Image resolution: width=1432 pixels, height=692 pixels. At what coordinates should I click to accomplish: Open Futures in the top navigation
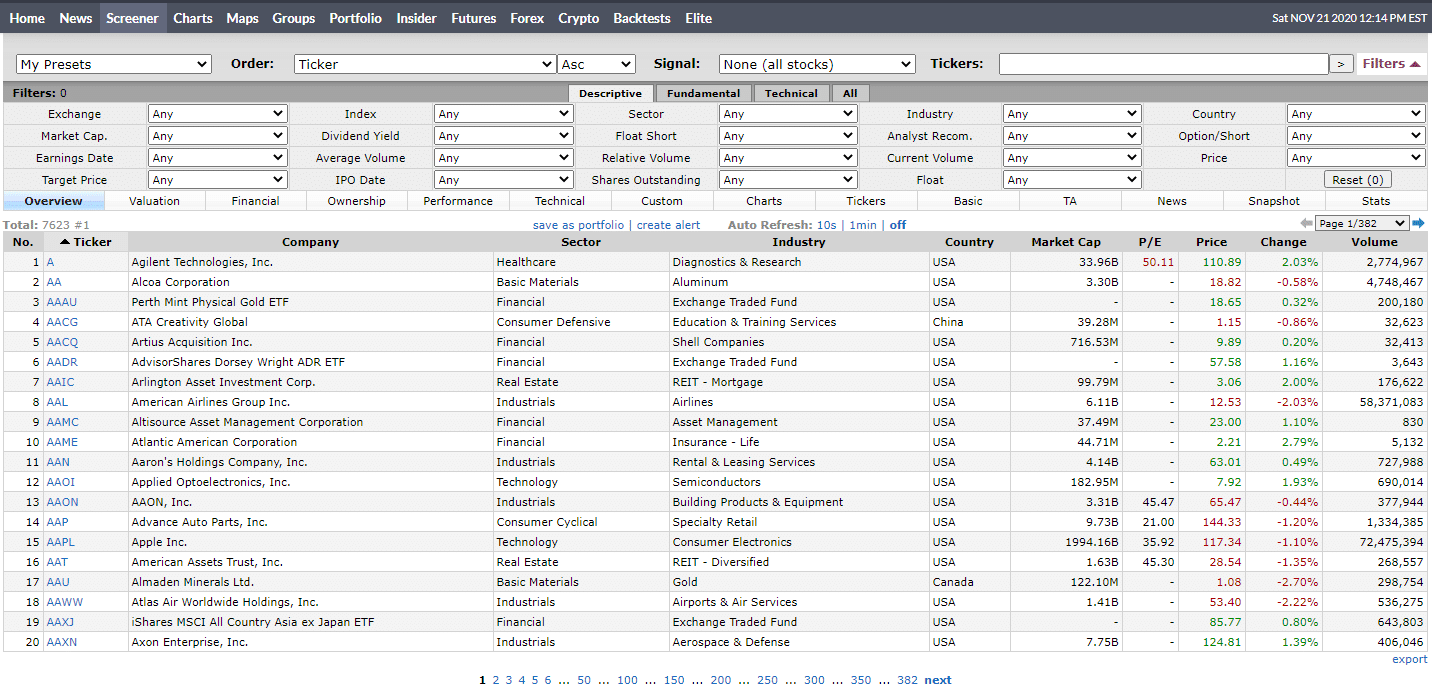[473, 18]
